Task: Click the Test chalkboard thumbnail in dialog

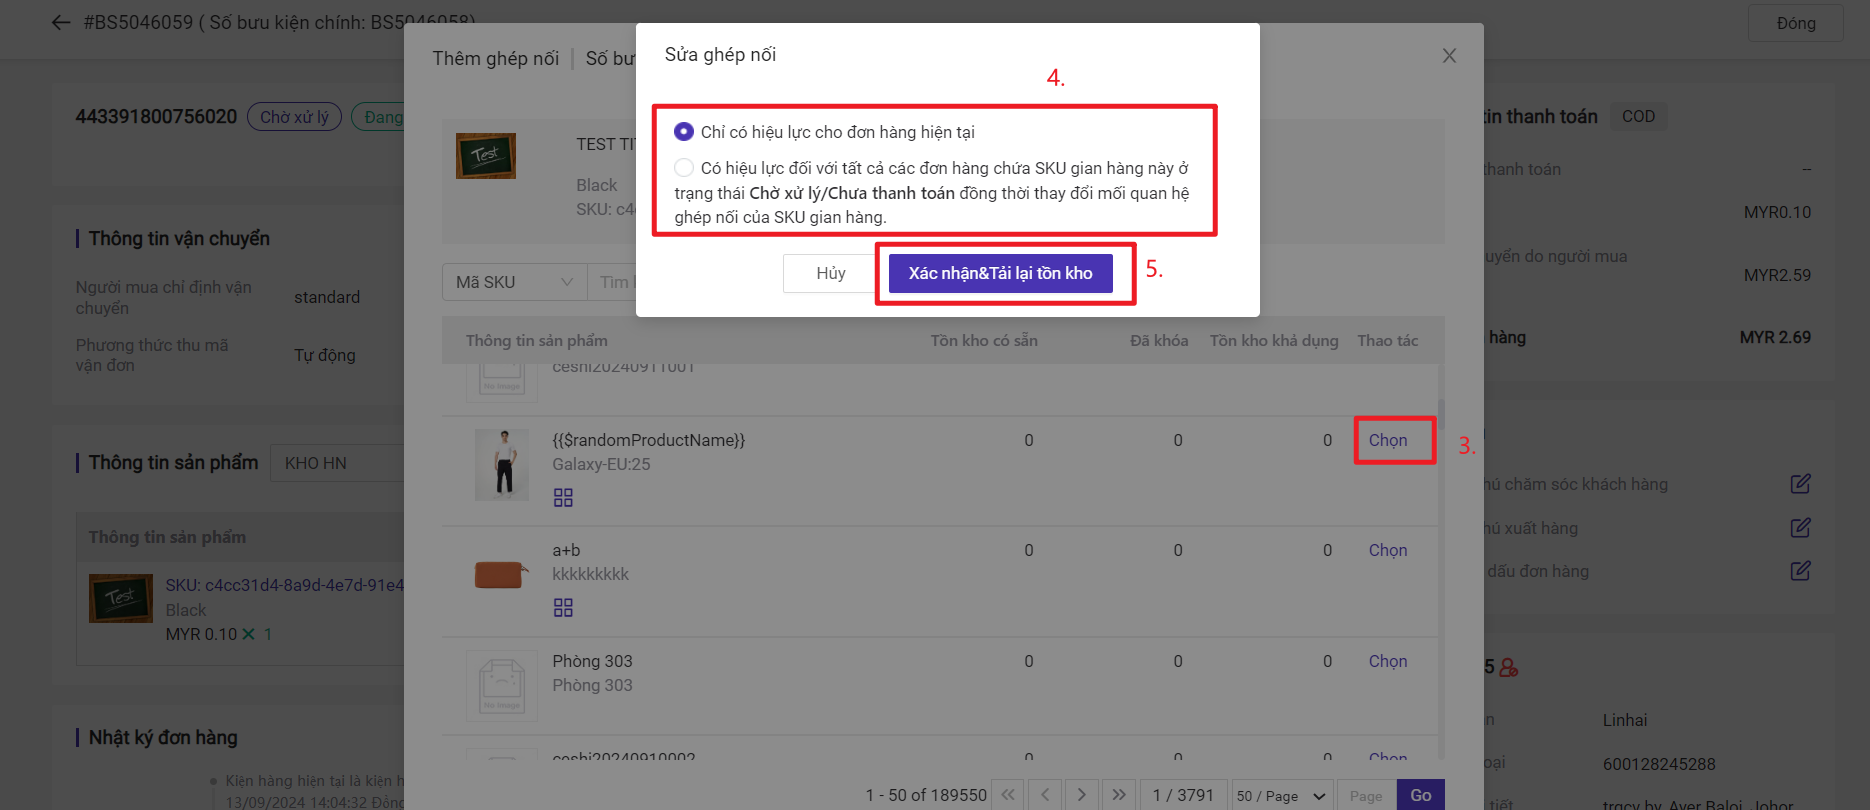Action: point(486,156)
